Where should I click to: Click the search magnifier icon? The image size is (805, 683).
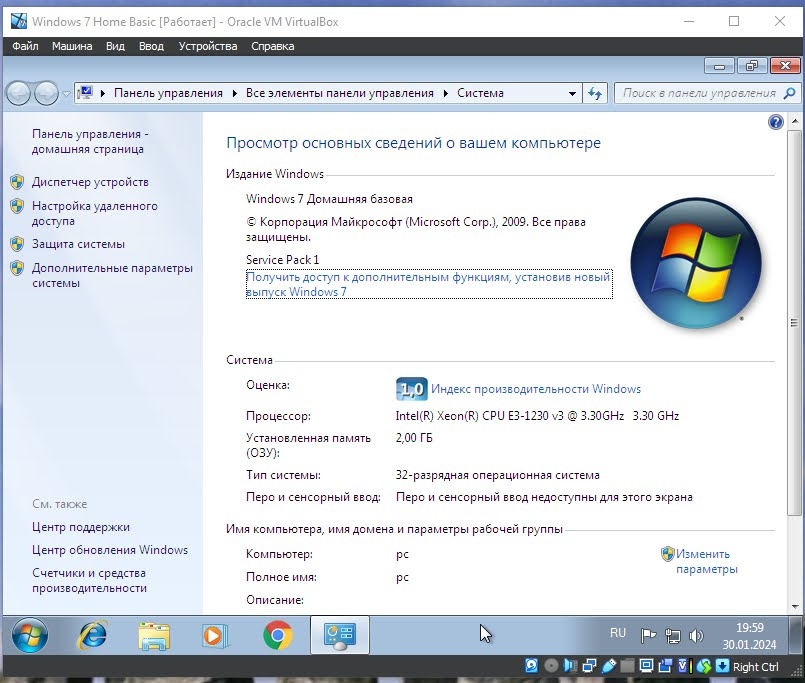(x=790, y=93)
